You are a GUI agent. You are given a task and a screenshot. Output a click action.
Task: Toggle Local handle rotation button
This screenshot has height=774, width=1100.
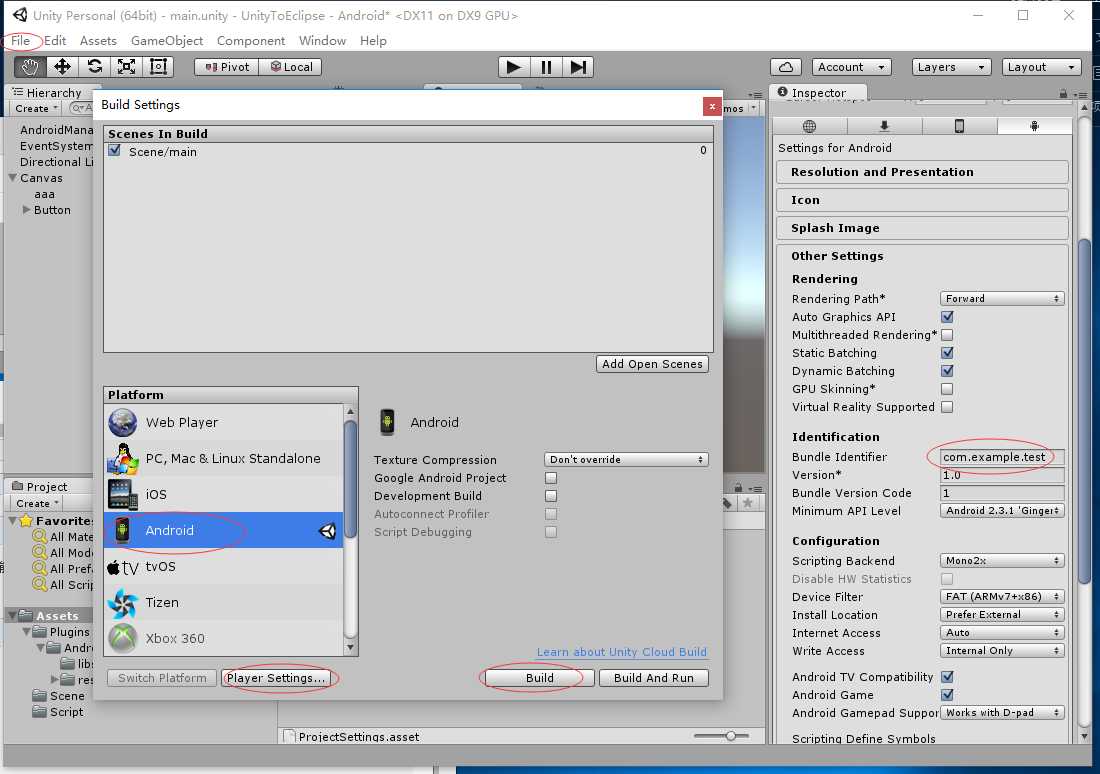291,67
